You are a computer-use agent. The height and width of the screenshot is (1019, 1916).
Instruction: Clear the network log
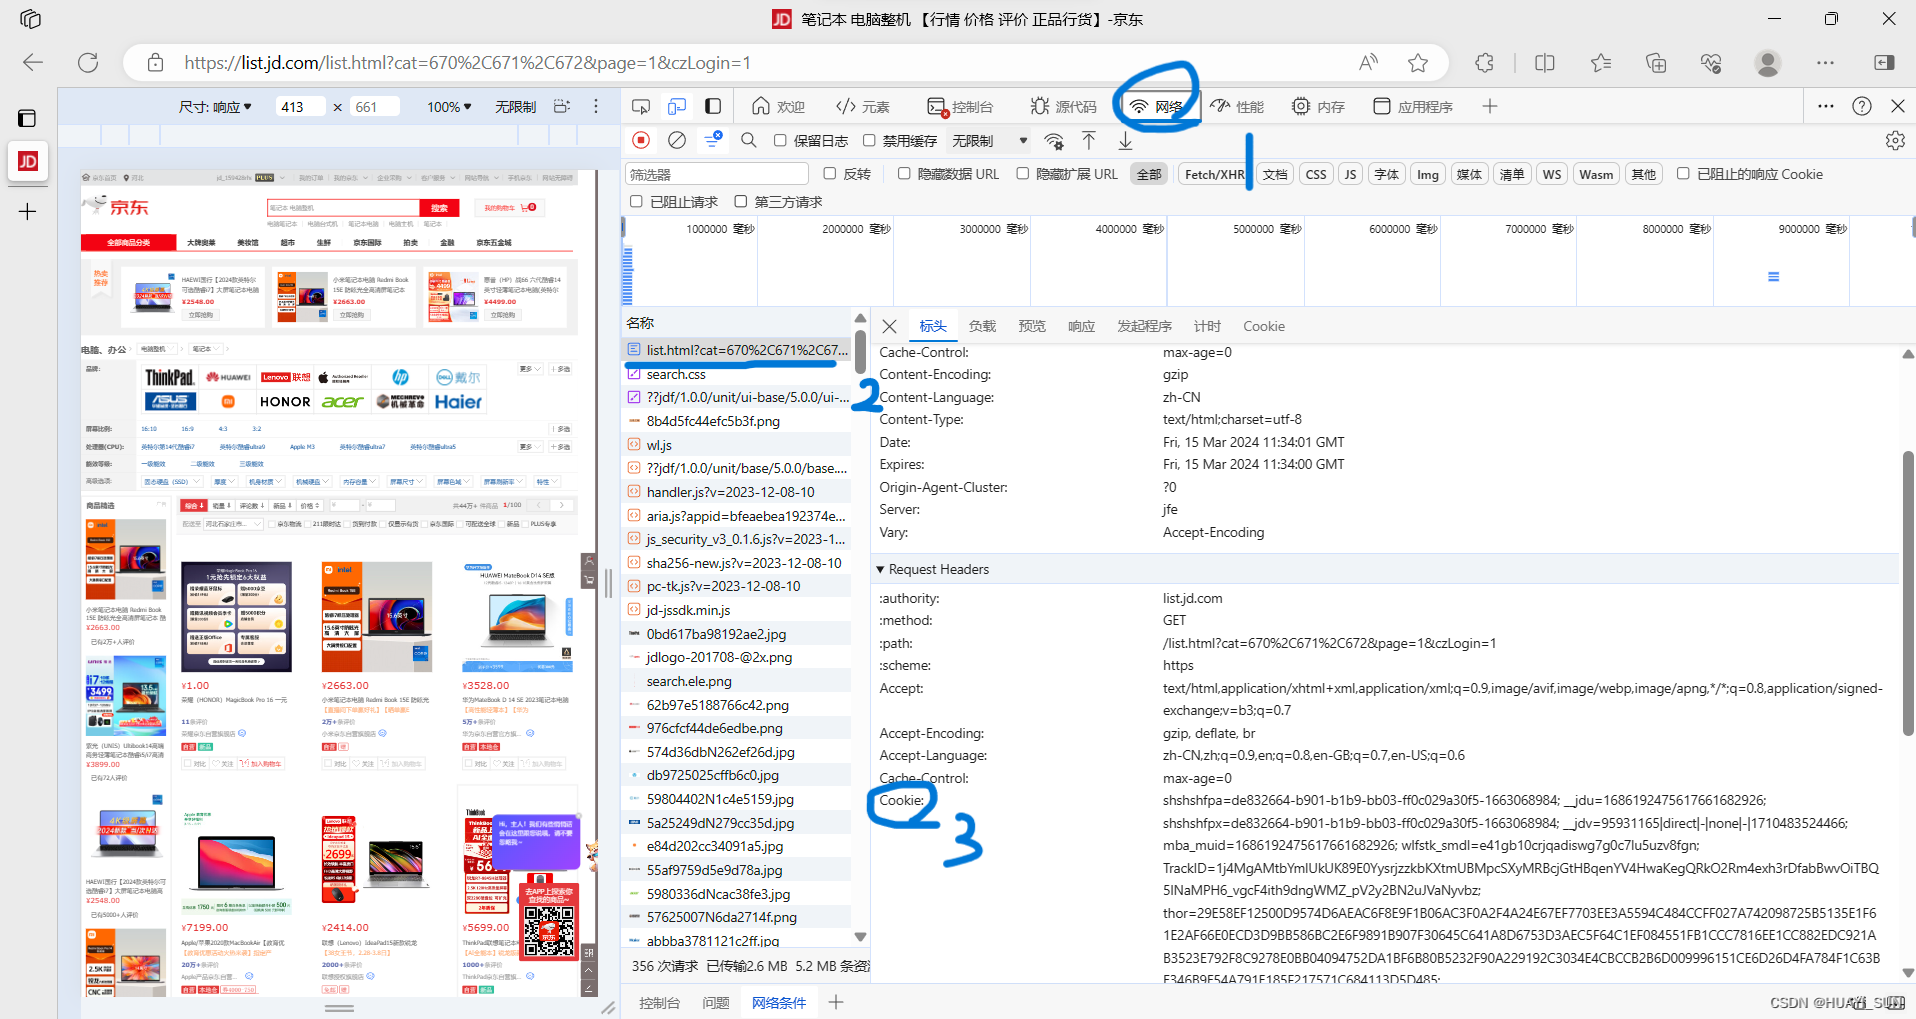tap(677, 140)
